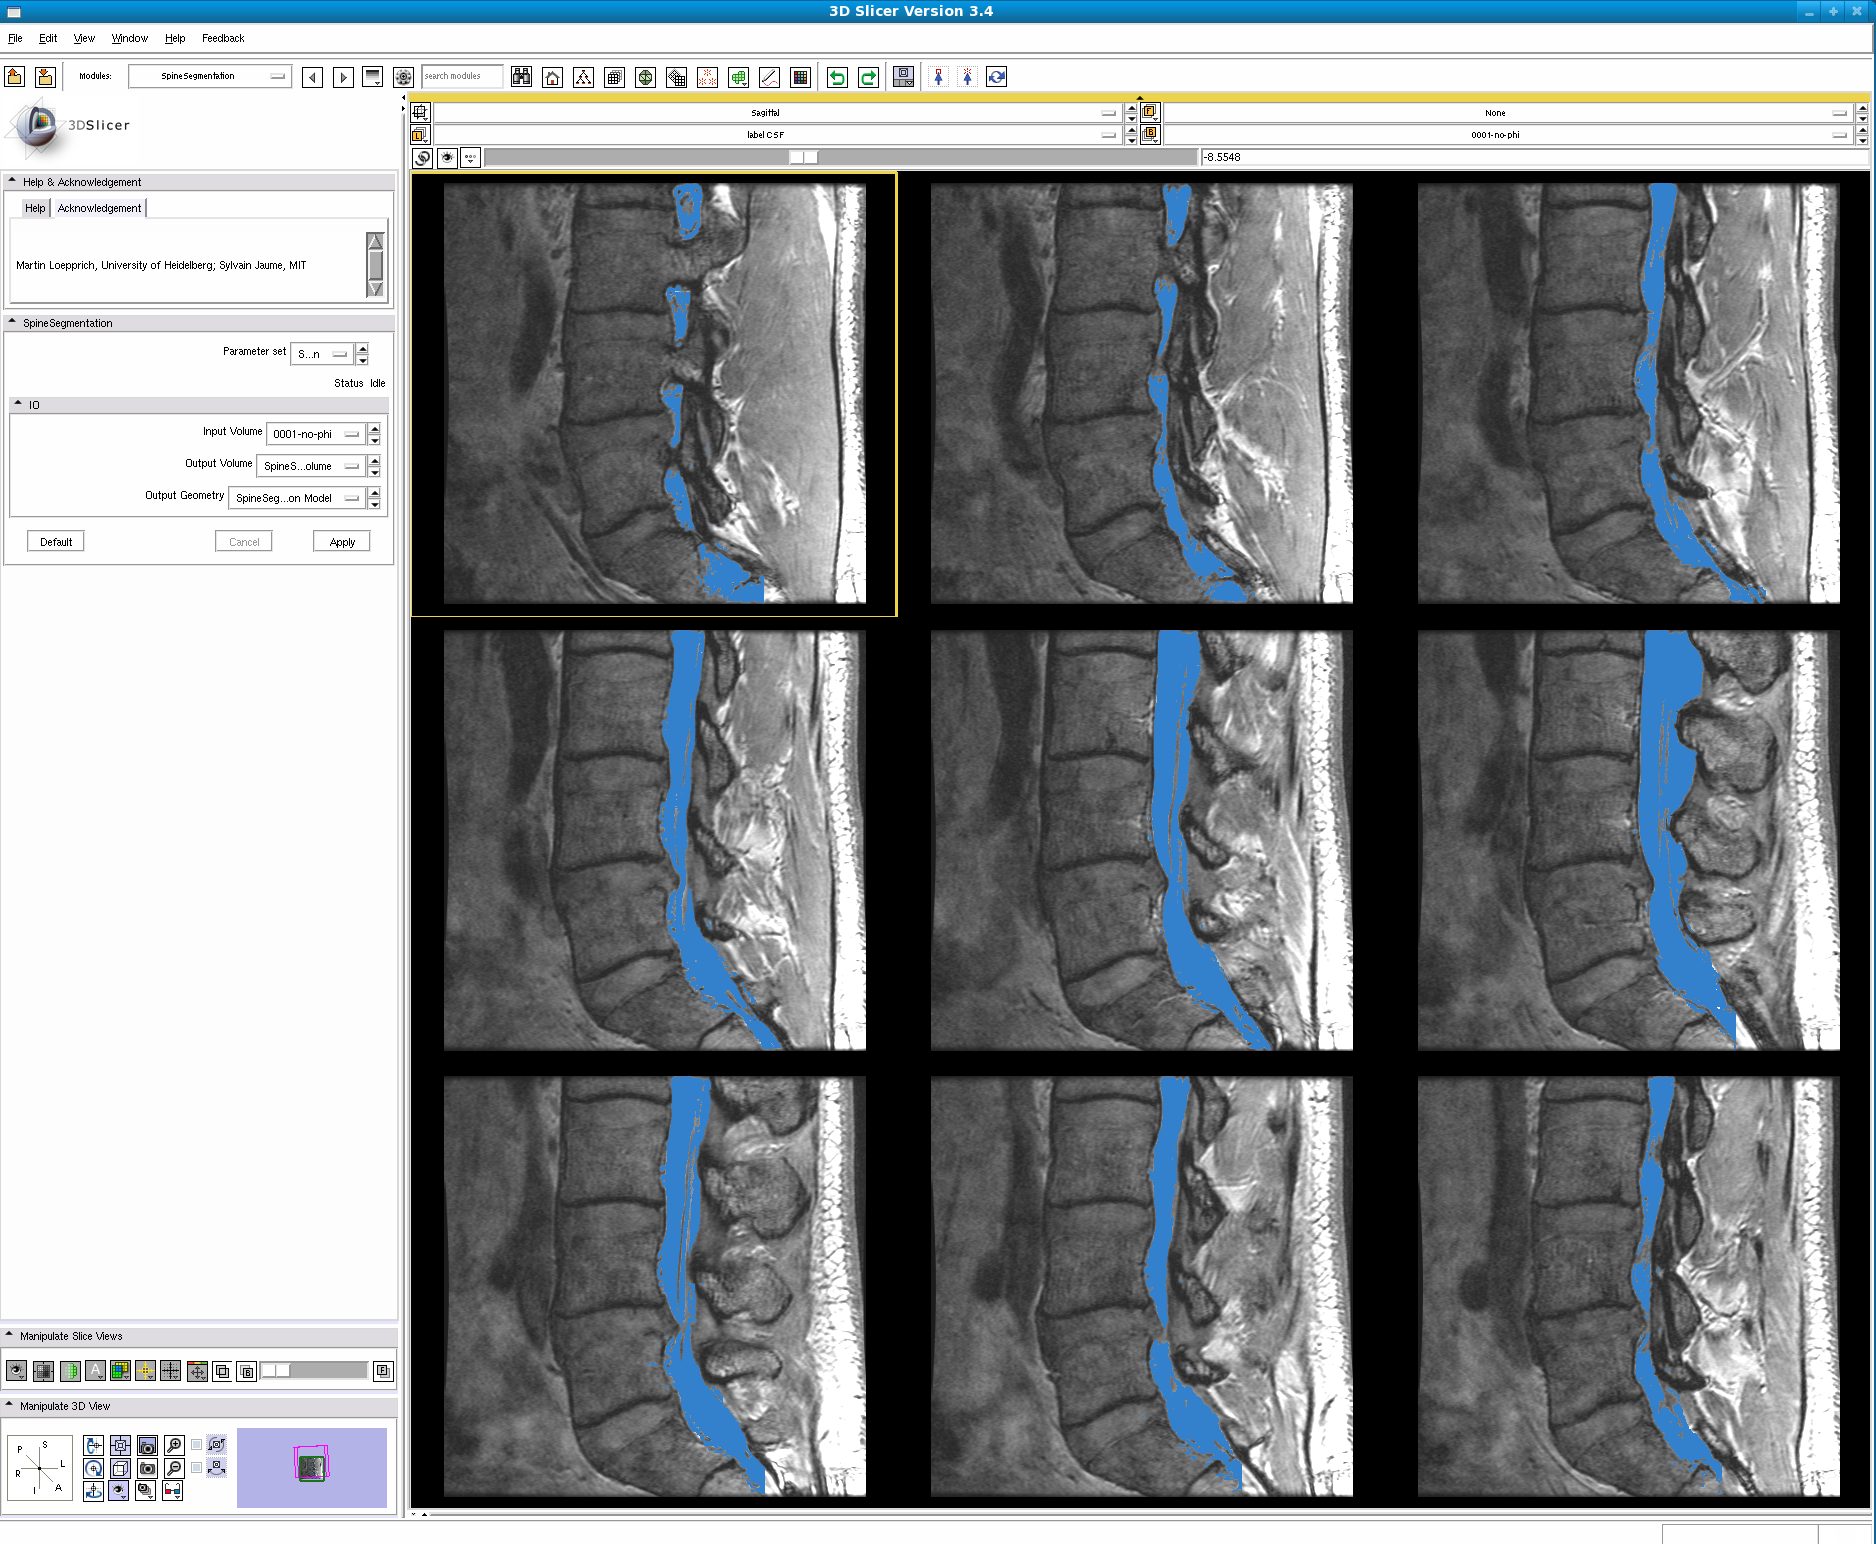This screenshot has height=1544, width=1876.
Task: Open the View menu
Action: (x=84, y=38)
